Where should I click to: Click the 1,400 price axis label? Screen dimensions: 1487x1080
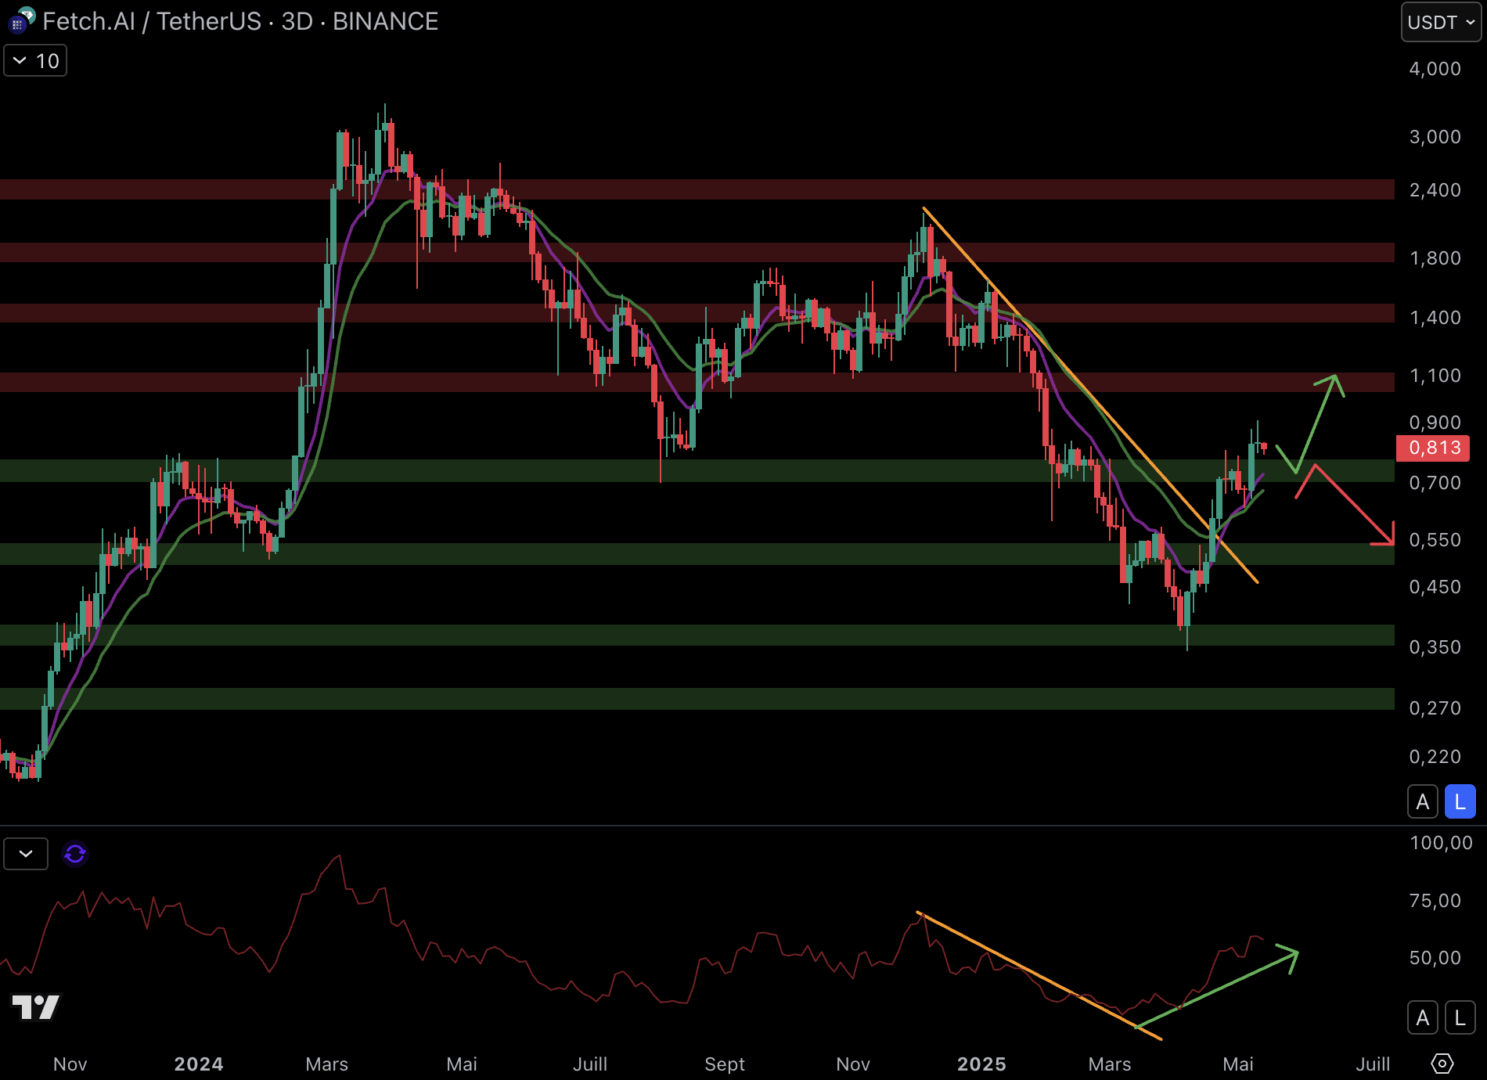(x=1435, y=318)
